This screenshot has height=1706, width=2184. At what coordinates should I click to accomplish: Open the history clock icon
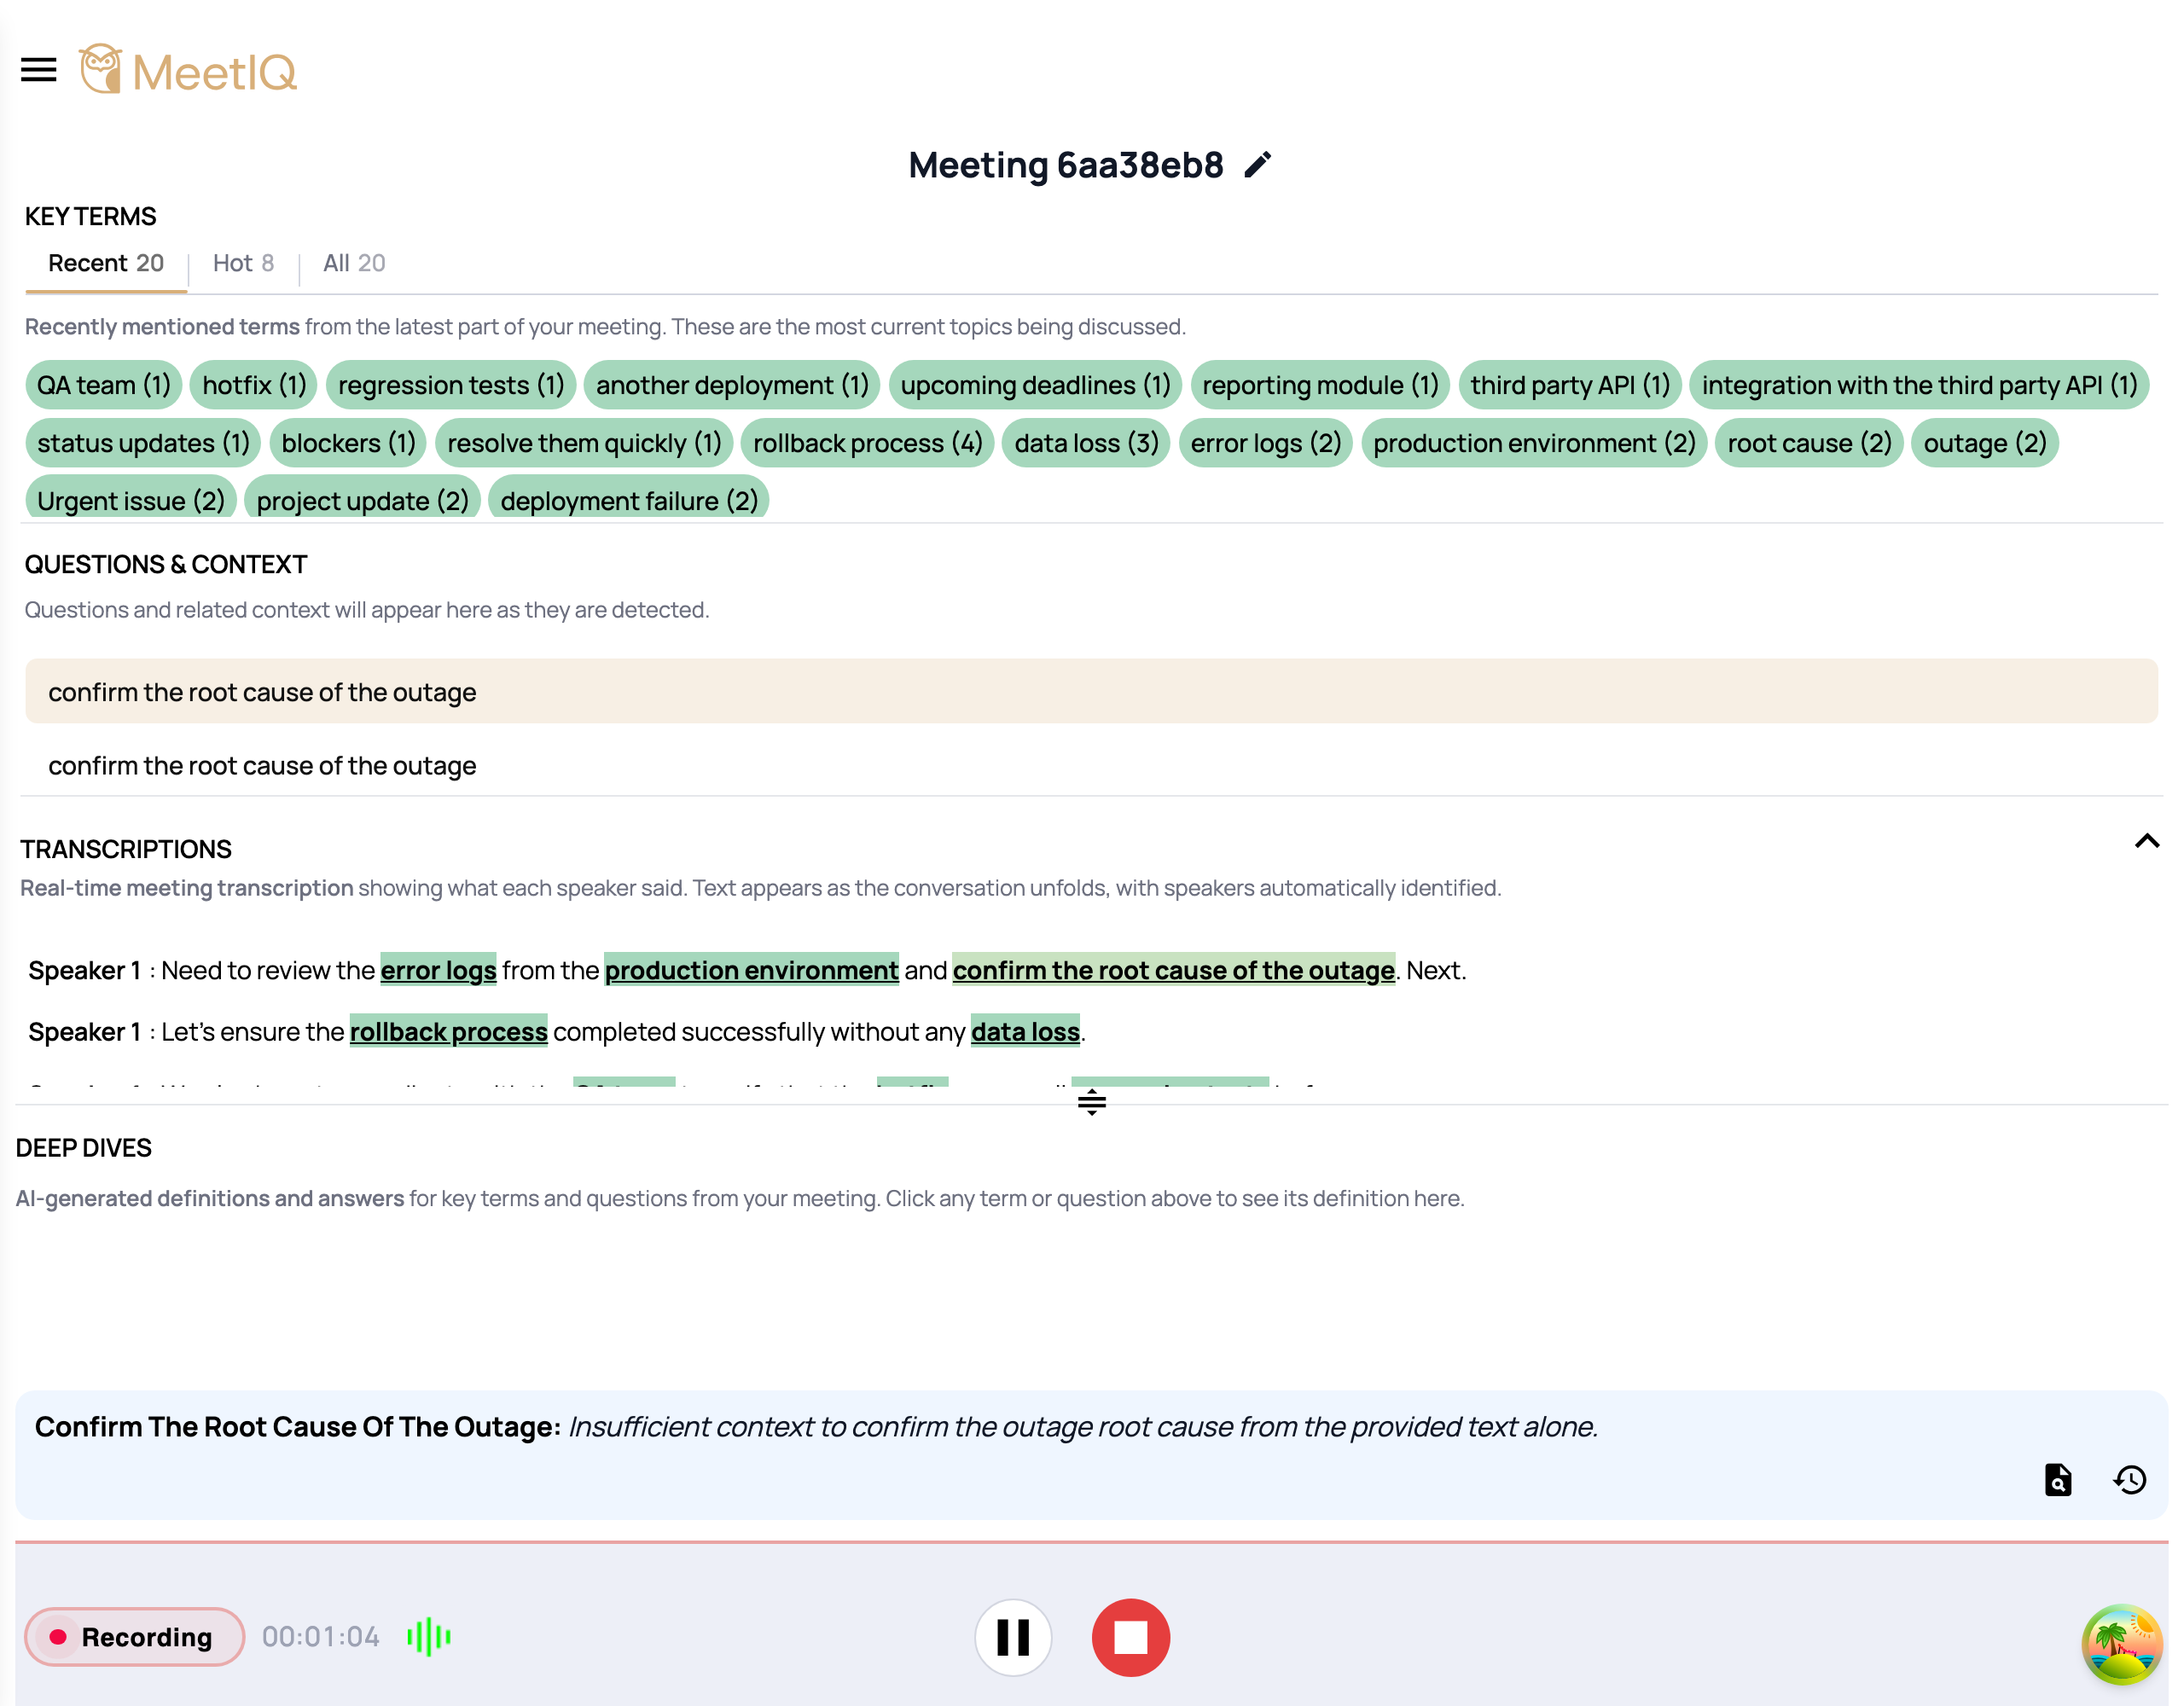point(2129,1479)
